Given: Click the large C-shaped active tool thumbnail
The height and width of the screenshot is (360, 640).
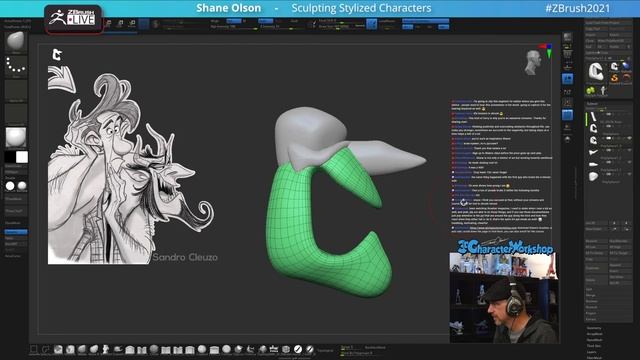Looking at the screenshot, I should pyautogui.click(x=596, y=71).
